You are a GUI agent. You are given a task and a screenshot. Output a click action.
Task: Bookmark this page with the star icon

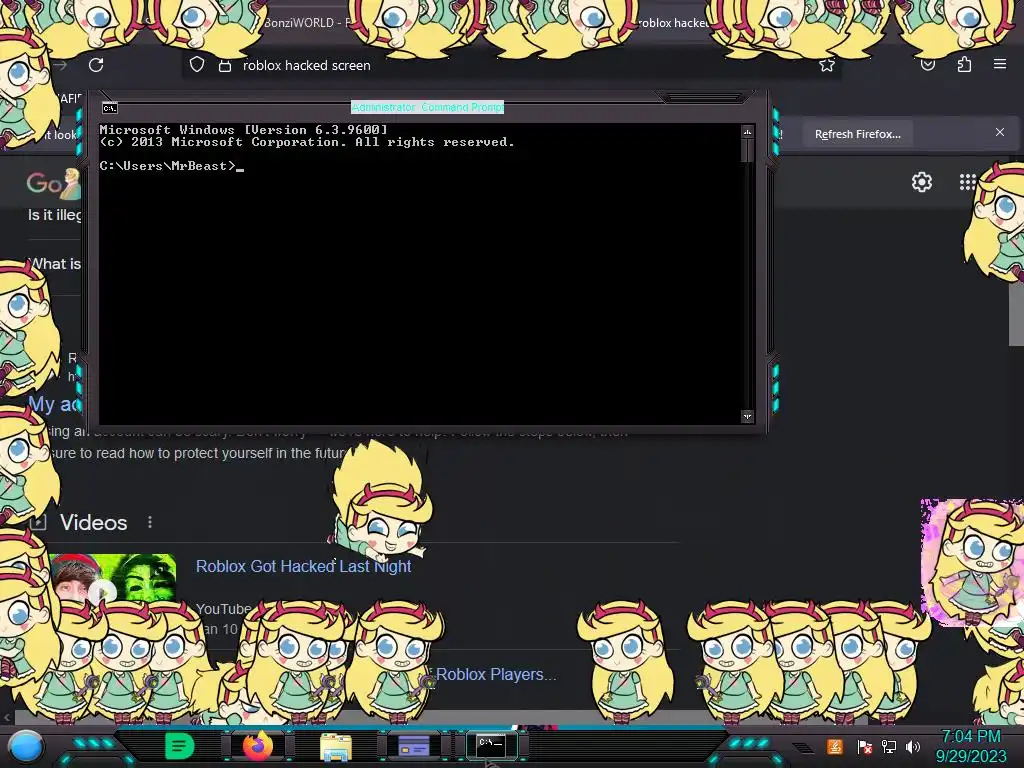pos(827,65)
